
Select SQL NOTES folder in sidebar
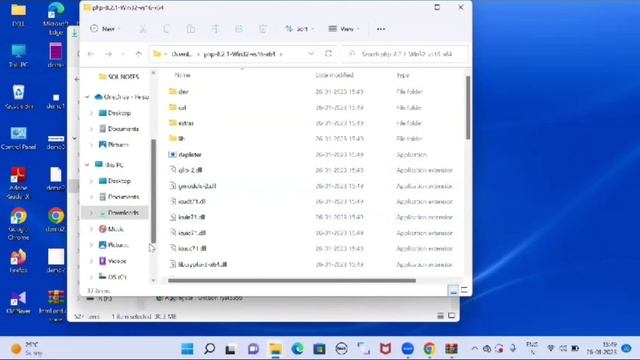[119, 76]
